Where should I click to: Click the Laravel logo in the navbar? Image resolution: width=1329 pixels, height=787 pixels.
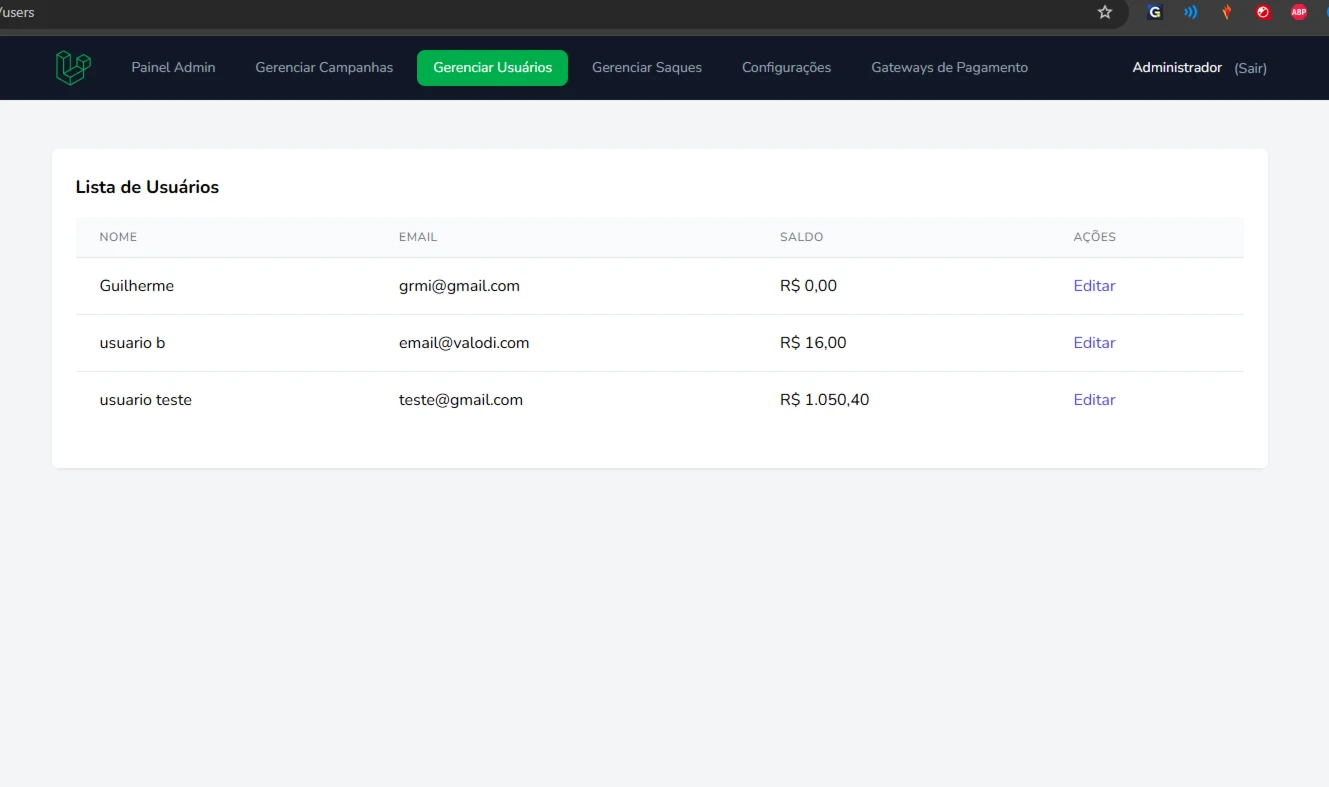[x=73, y=68]
